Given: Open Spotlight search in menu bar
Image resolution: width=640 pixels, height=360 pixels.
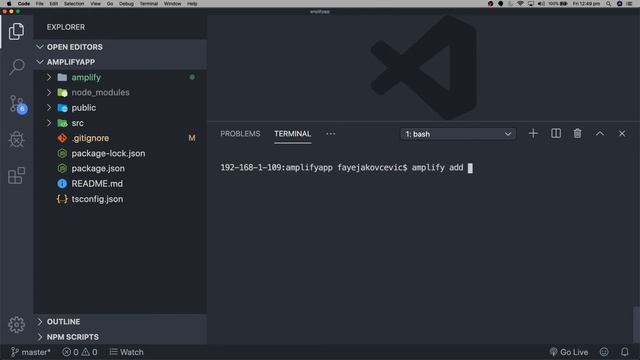Looking at the screenshot, I should click(608, 4).
